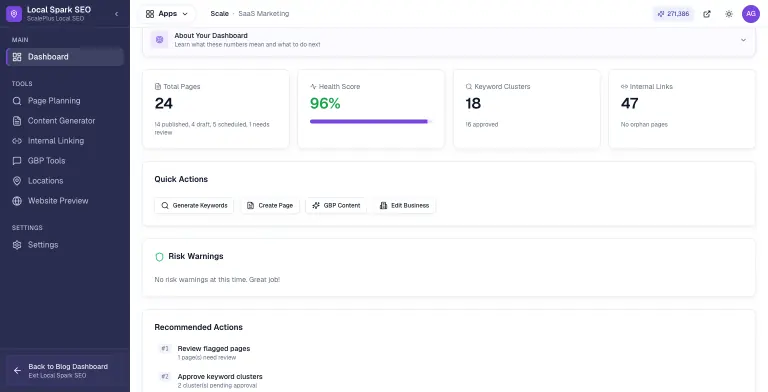Click the Settings gear icon
The width and height of the screenshot is (768, 392).
tap(17, 245)
